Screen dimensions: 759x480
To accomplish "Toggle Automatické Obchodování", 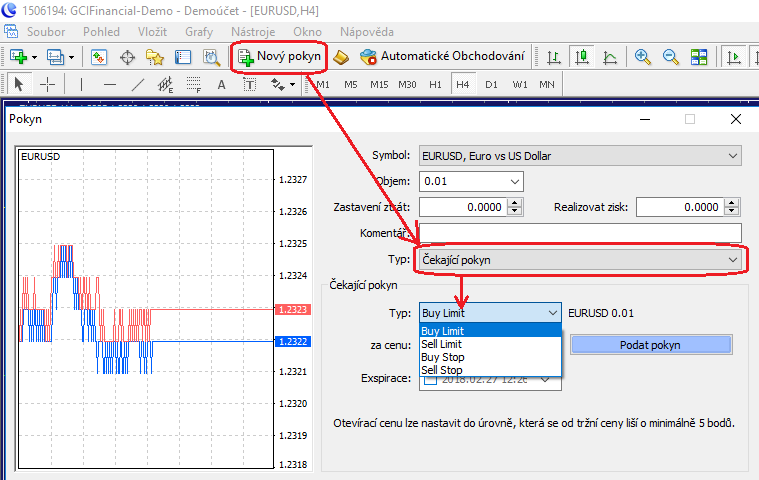I will tap(442, 57).
